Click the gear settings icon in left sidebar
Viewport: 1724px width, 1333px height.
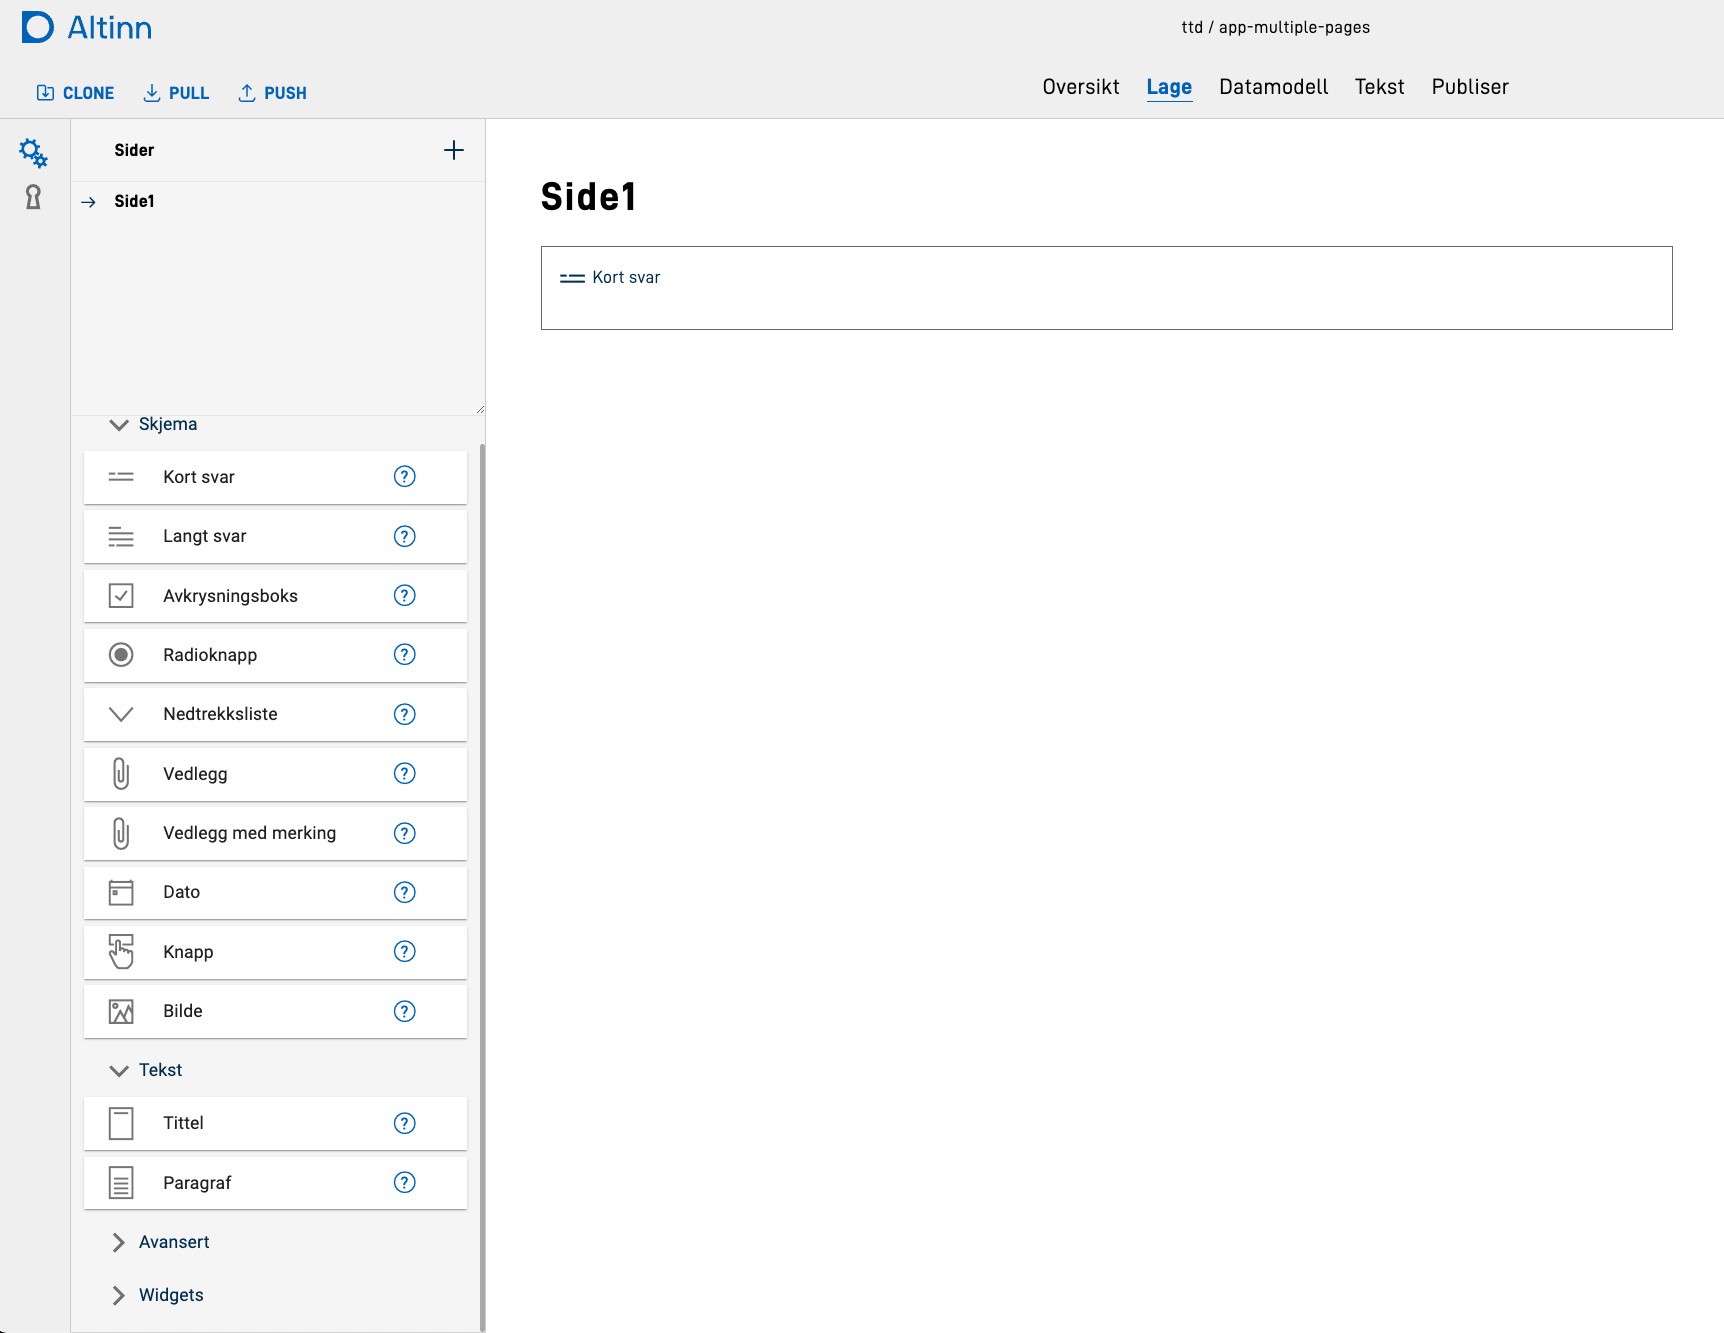coord(33,153)
